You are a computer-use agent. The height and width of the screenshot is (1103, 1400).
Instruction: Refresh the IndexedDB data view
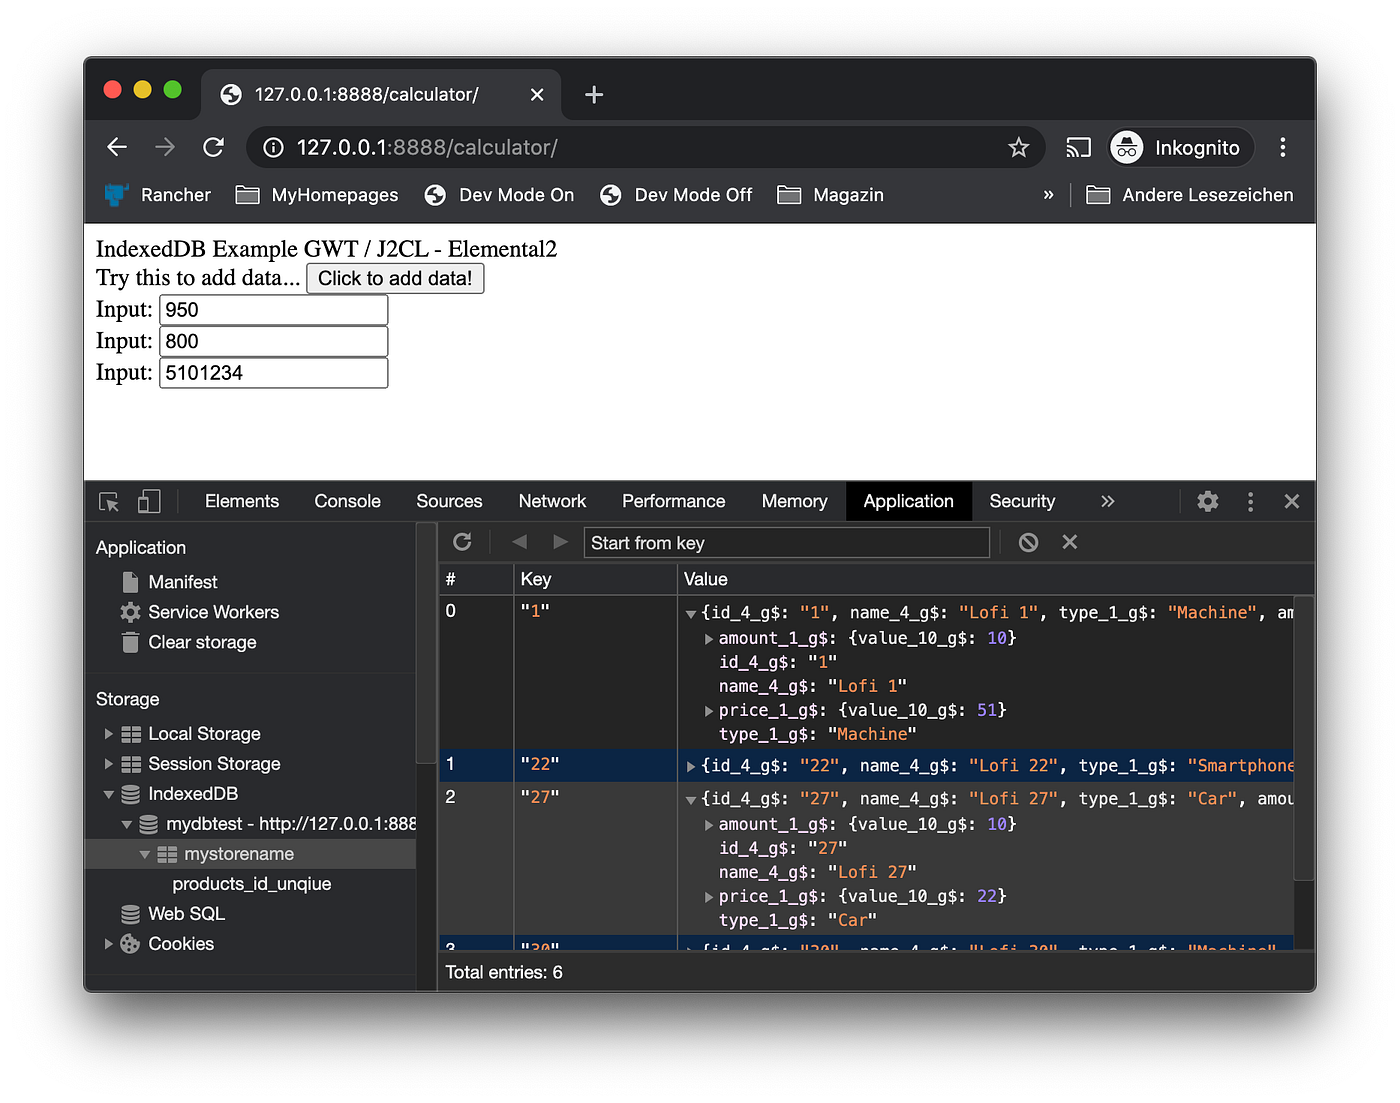coord(462,542)
